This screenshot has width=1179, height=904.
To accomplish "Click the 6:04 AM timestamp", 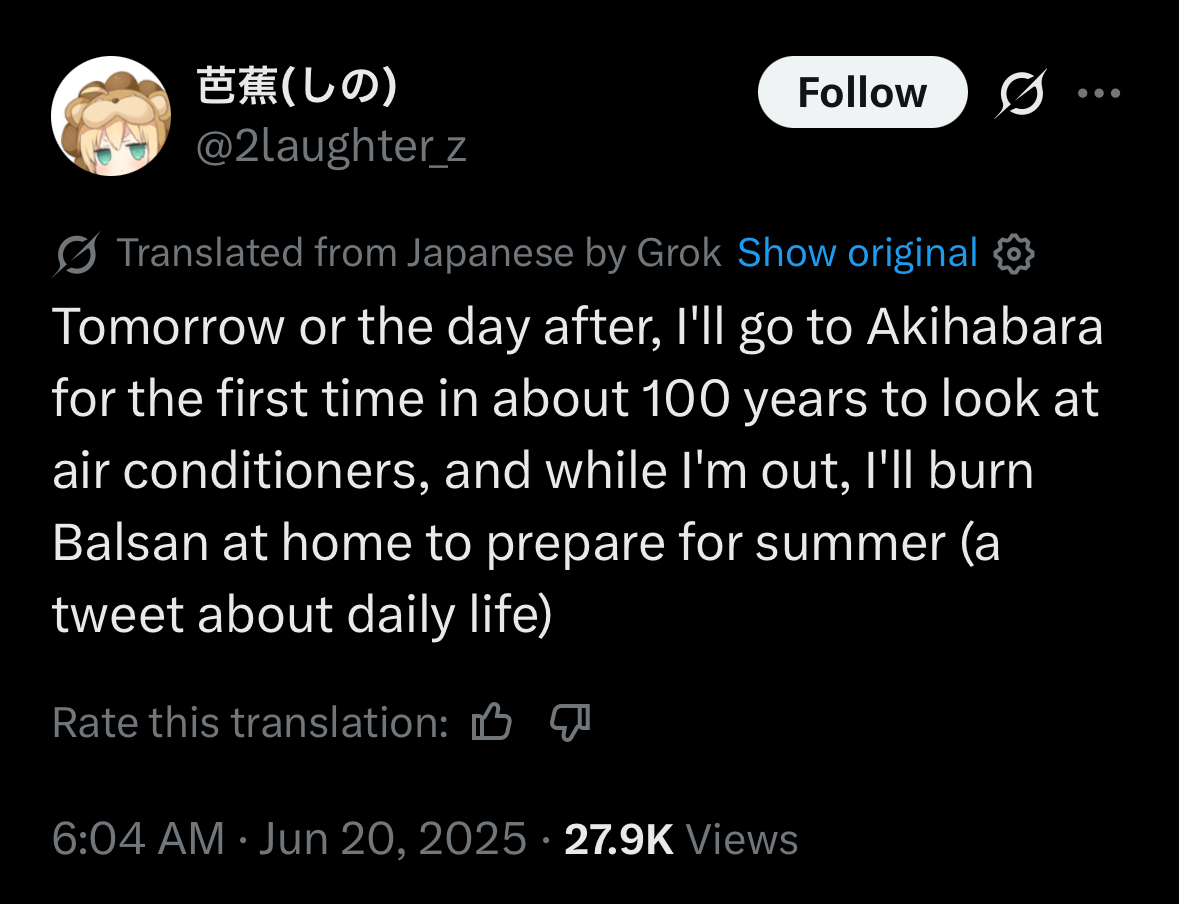I will coord(138,838).
